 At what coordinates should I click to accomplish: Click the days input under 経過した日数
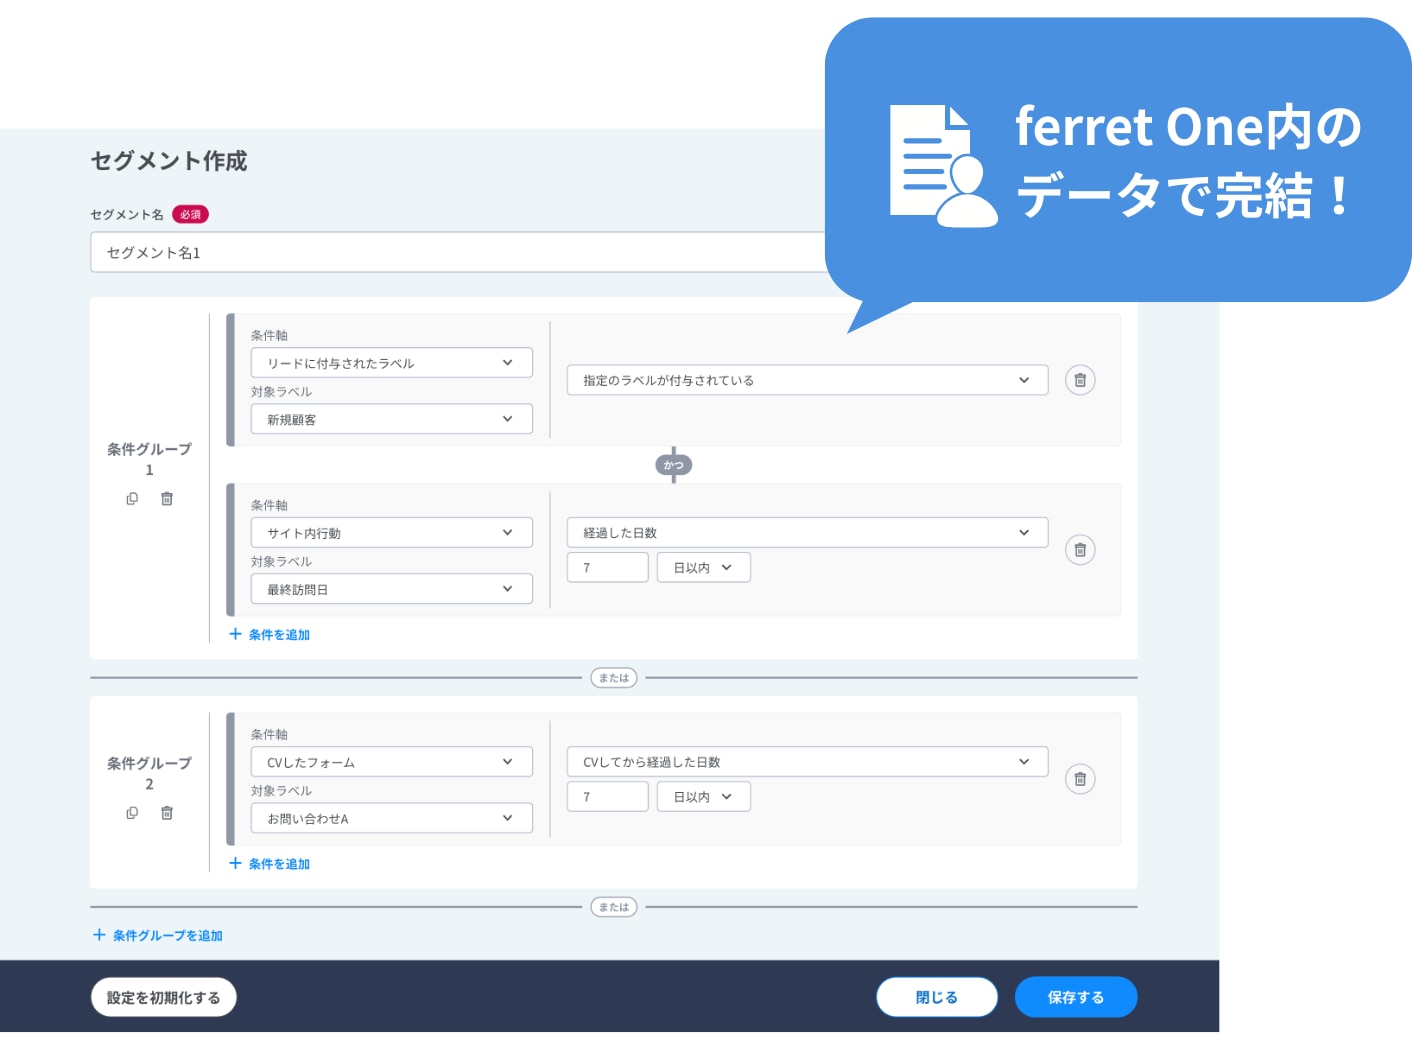click(x=608, y=567)
